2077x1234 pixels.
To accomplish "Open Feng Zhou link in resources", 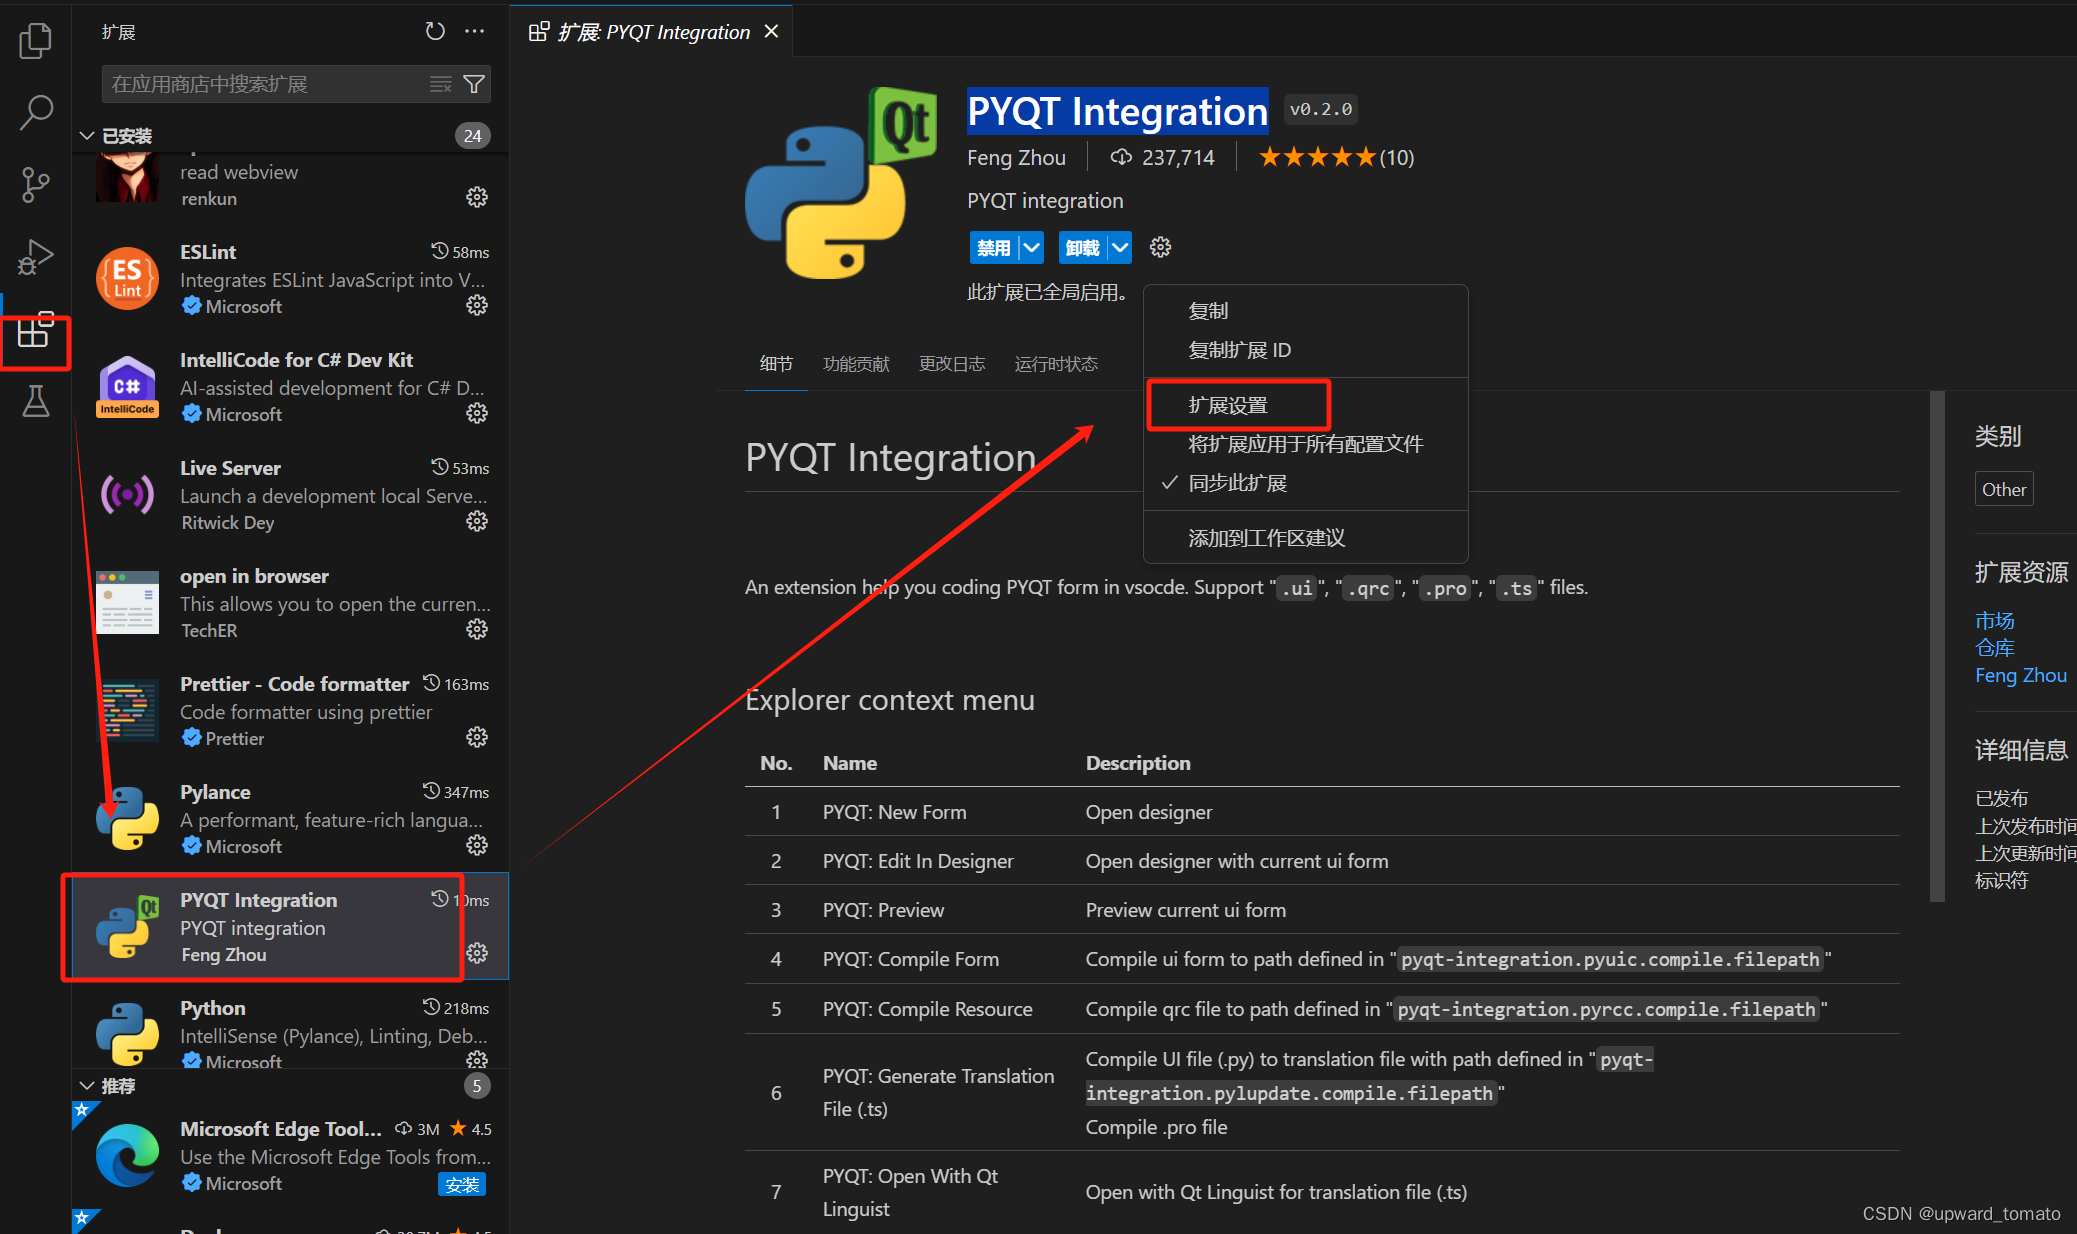I will [x=2021, y=675].
